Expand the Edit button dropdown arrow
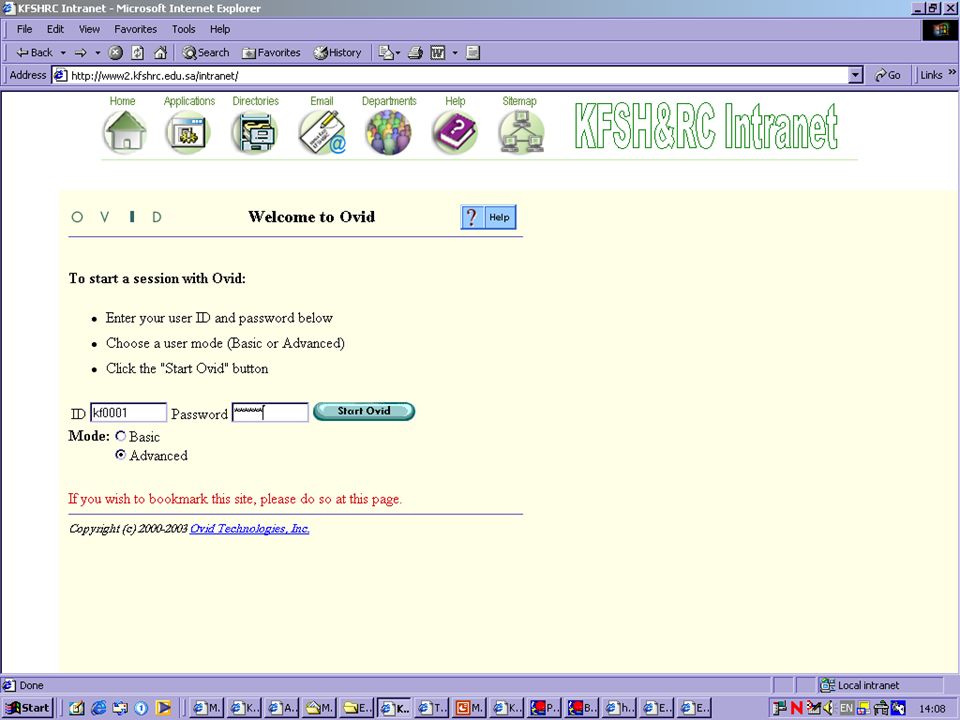Viewport: 960px width, 720px height. 455,53
